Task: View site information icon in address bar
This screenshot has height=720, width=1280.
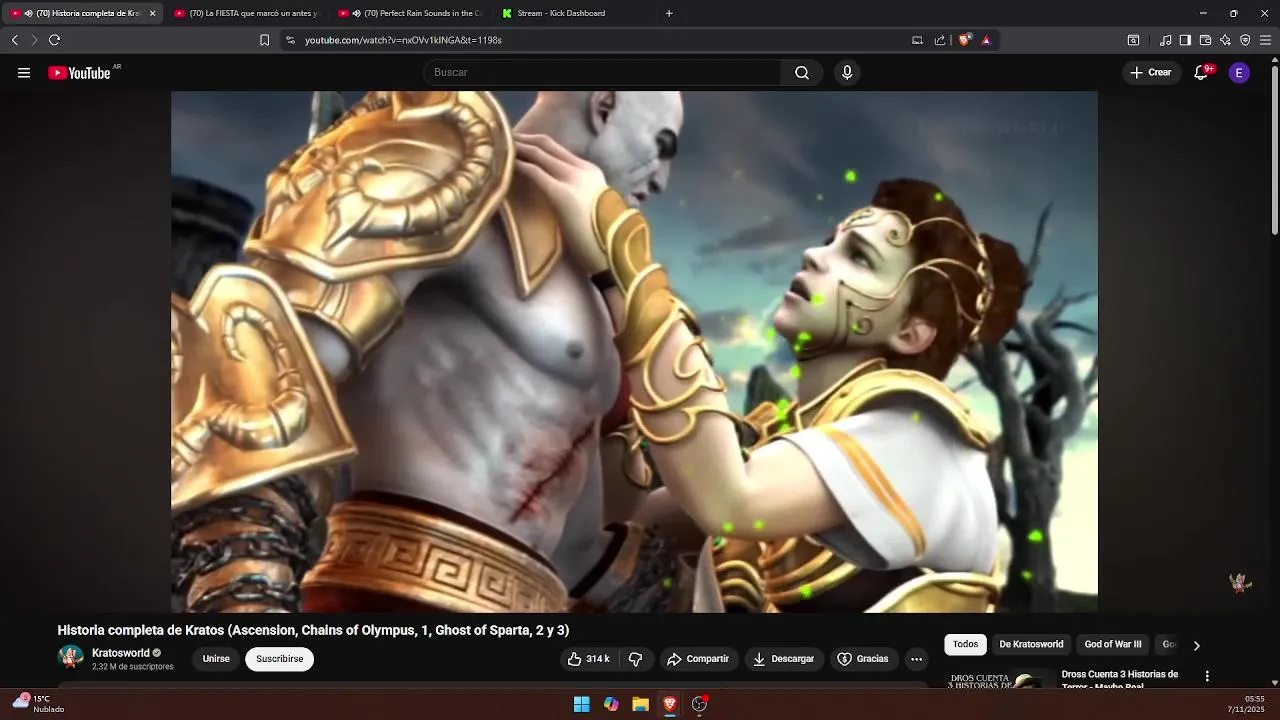Action: [x=290, y=40]
